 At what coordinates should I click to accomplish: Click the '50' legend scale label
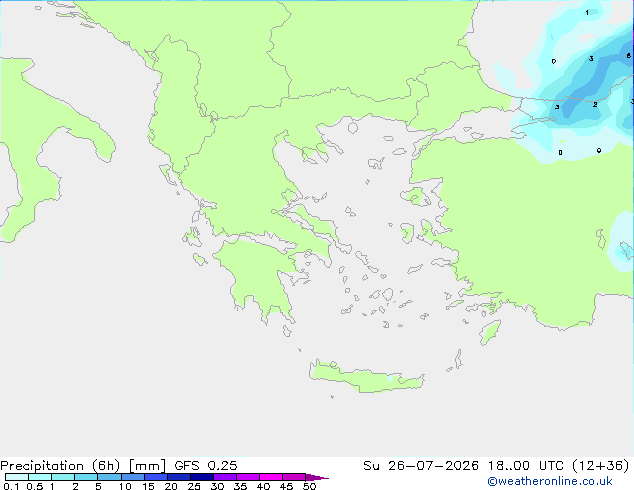(309, 486)
